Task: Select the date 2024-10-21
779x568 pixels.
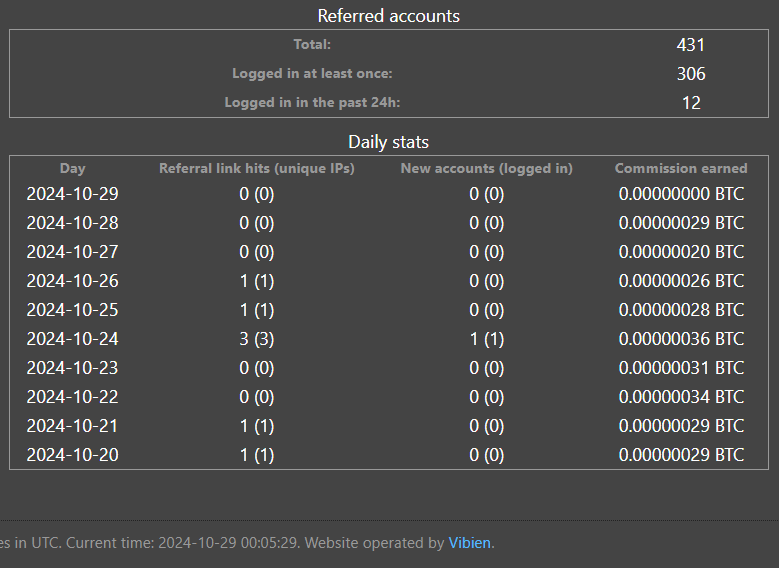Action: 73,426
